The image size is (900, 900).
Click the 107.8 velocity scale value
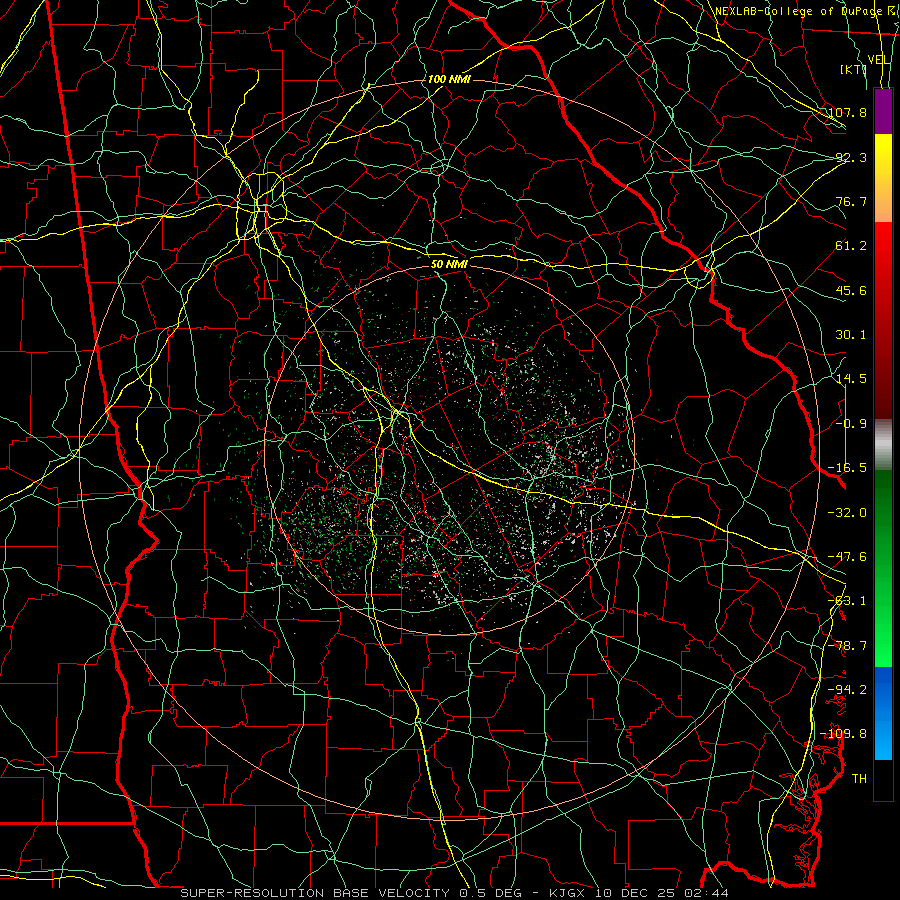847,112
